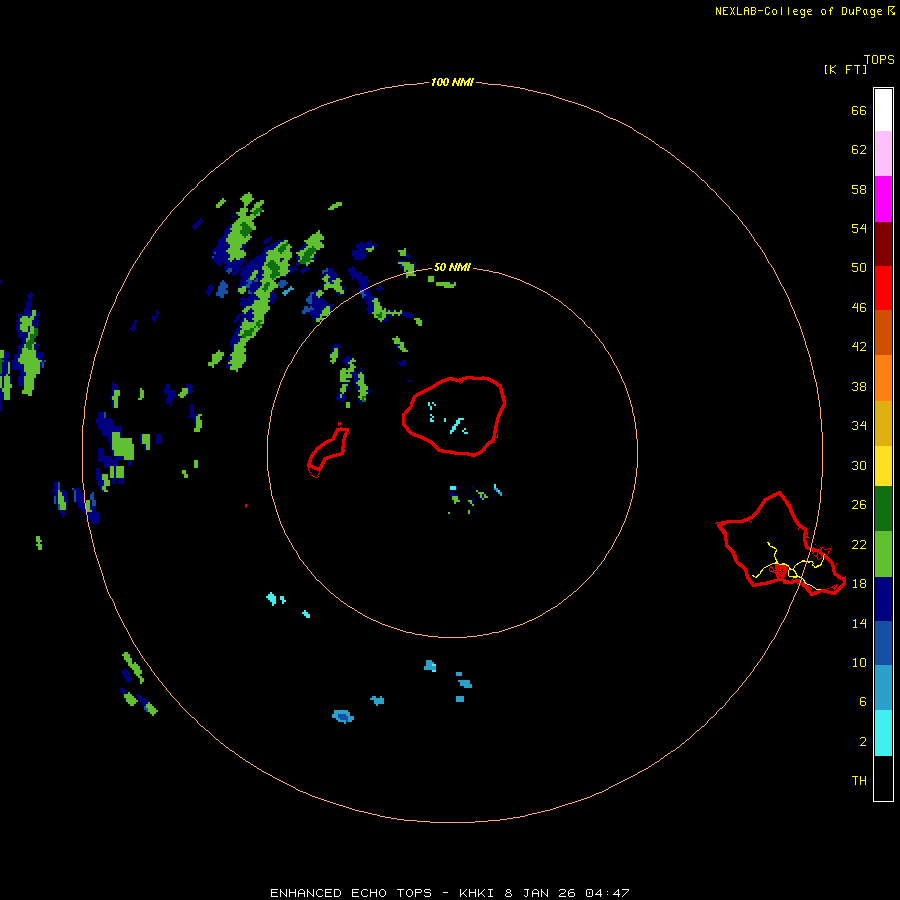This screenshot has height=900, width=900.
Task: Click the legend value '26'
Action: pos(859,505)
